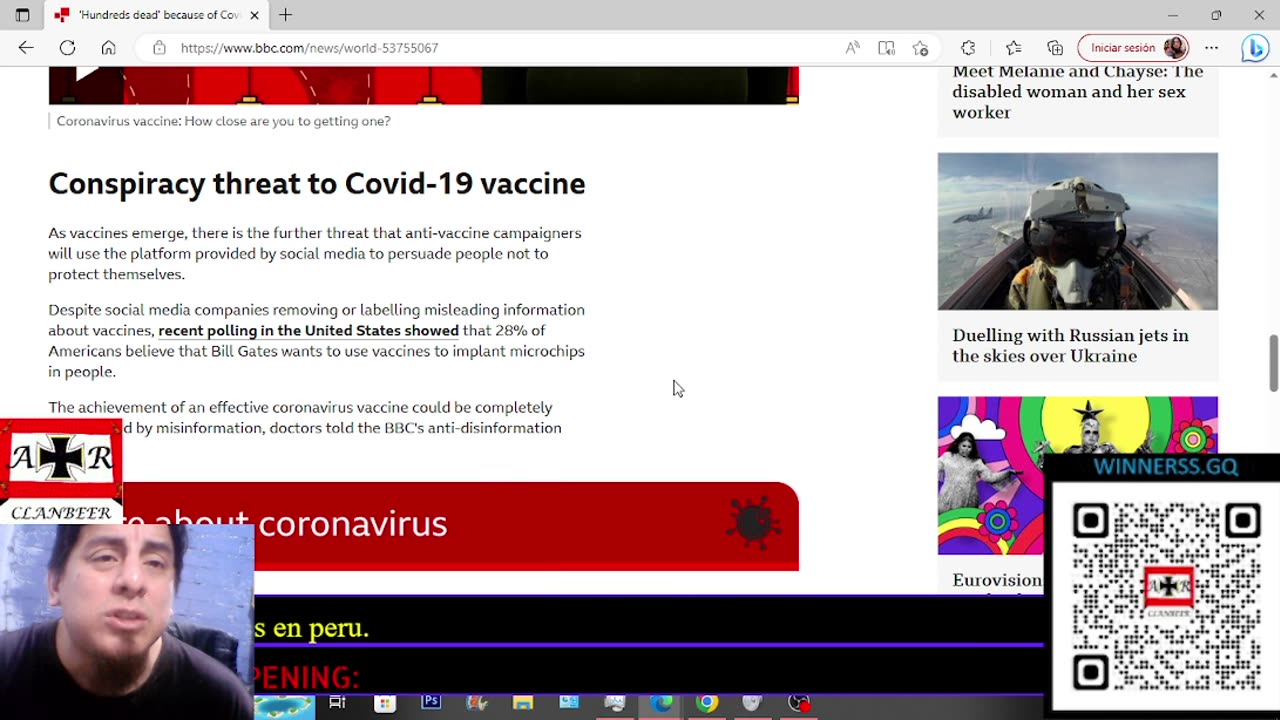Open weather widget on taskbar
The image size is (1280, 720).
(285, 707)
